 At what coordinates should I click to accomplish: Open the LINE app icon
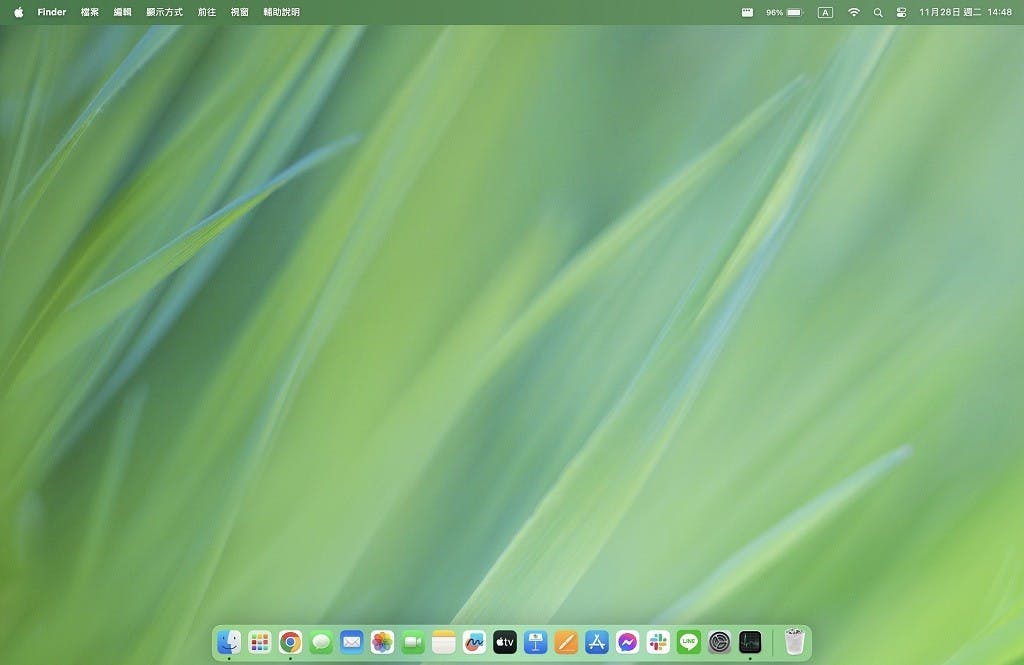(x=688, y=642)
